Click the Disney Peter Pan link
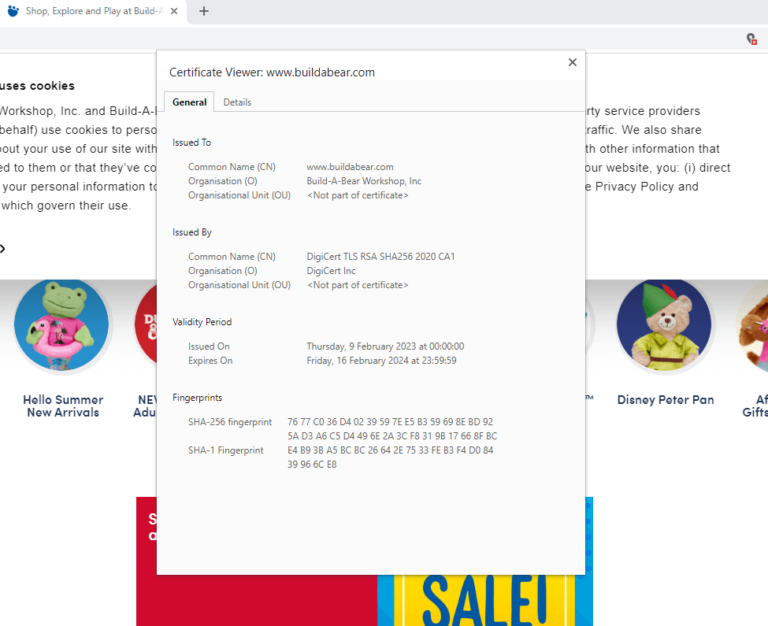 click(x=665, y=400)
